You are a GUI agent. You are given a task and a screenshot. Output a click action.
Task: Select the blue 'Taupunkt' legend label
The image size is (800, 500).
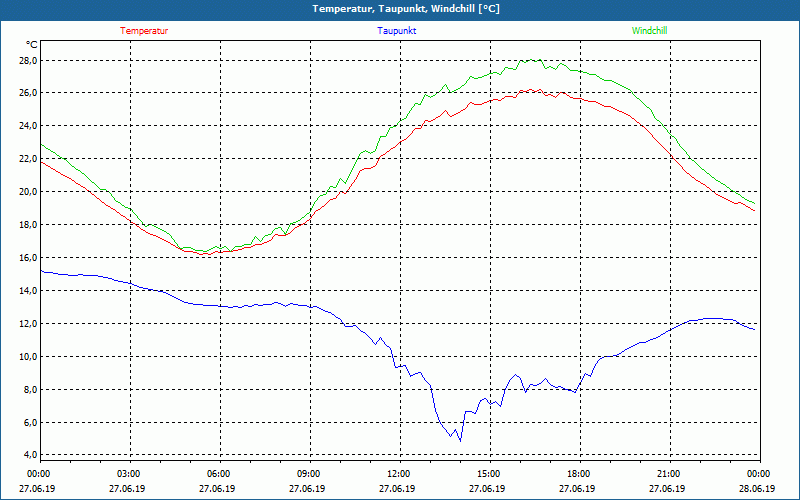(x=396, y=31)
